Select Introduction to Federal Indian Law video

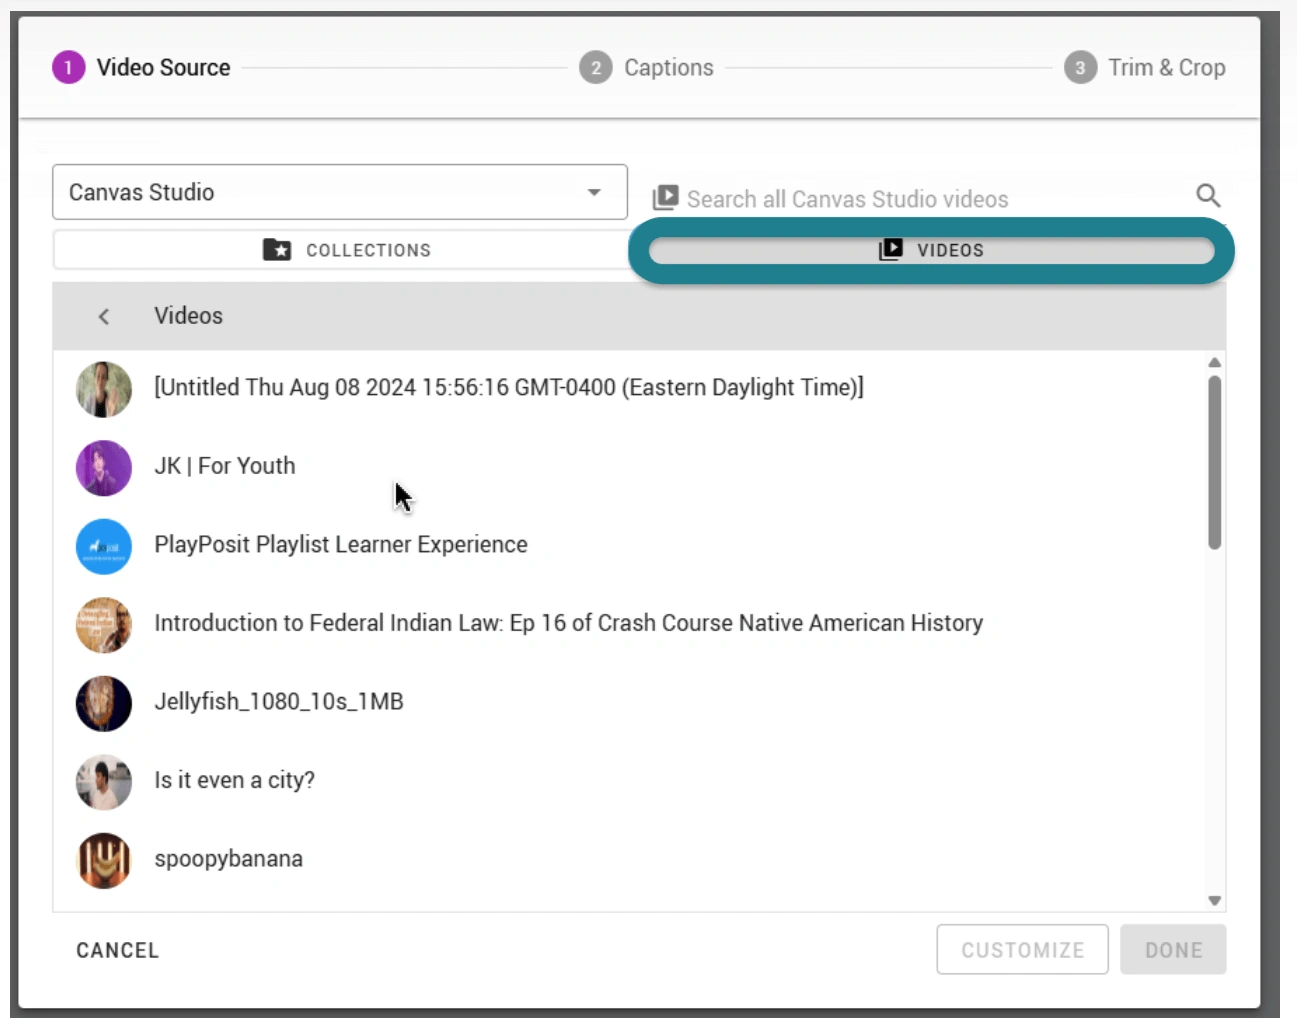(x=630, y=624)
